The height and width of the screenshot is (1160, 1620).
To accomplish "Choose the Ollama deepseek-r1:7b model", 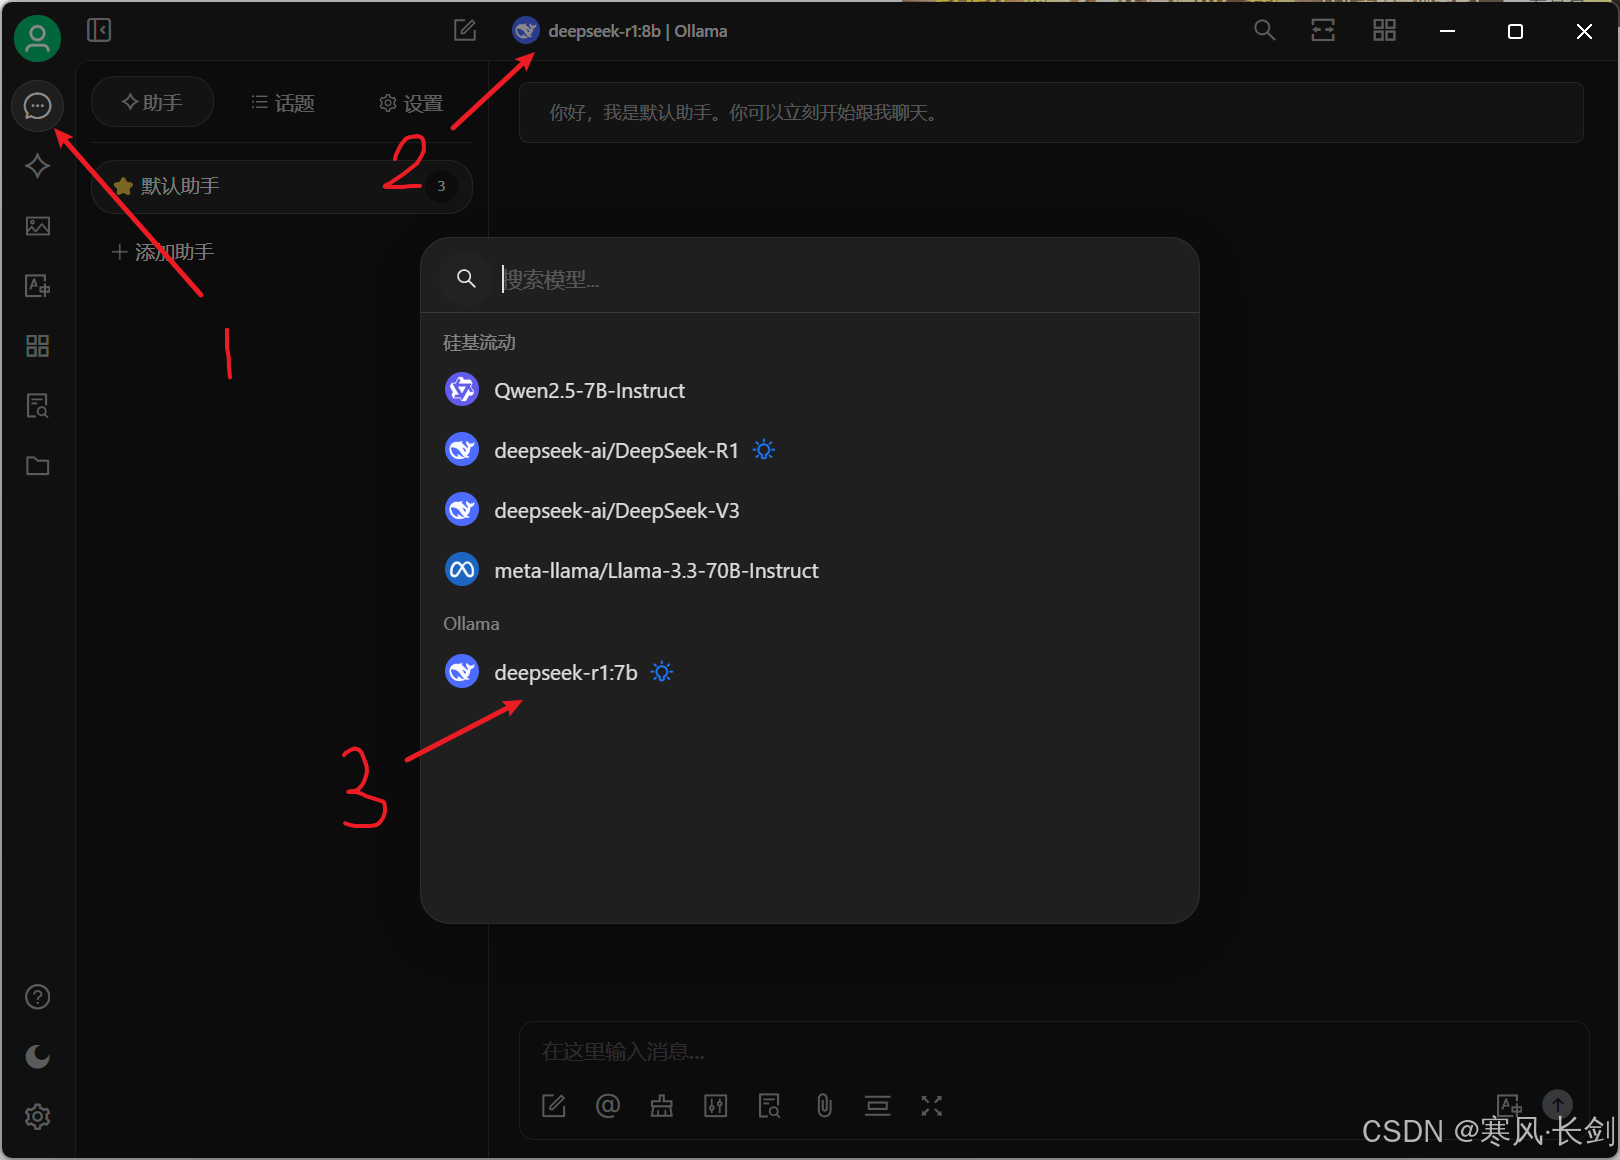I will click(809, 672).
